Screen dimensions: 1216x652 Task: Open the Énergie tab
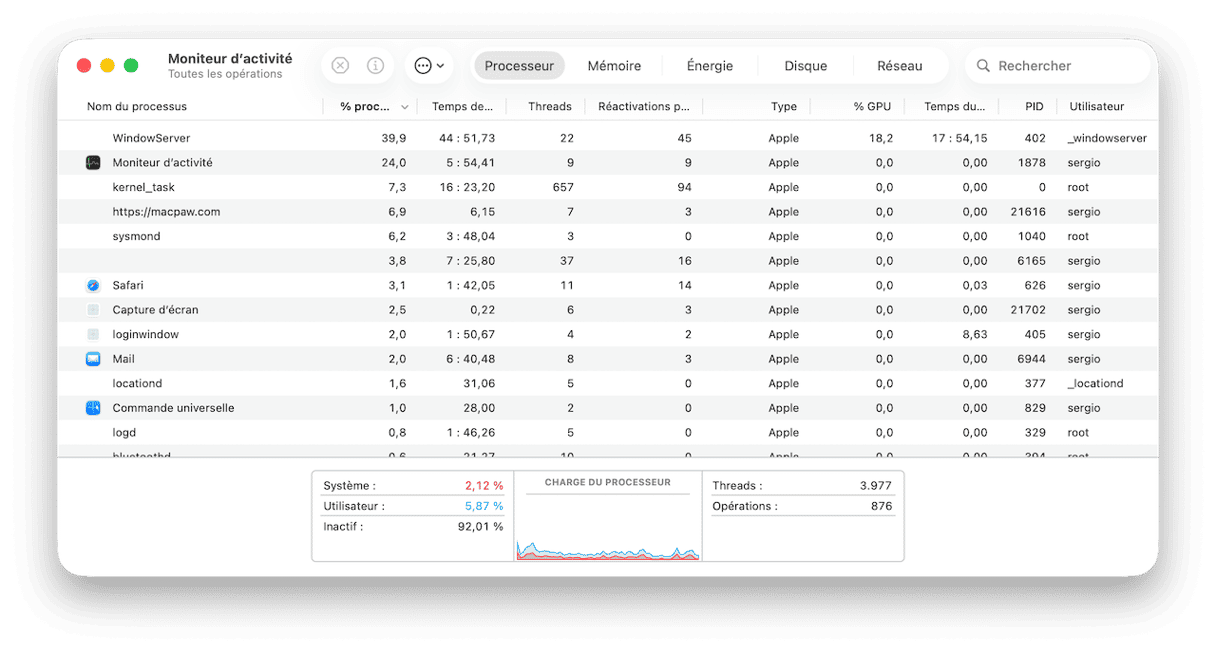(x=710, y=66)
